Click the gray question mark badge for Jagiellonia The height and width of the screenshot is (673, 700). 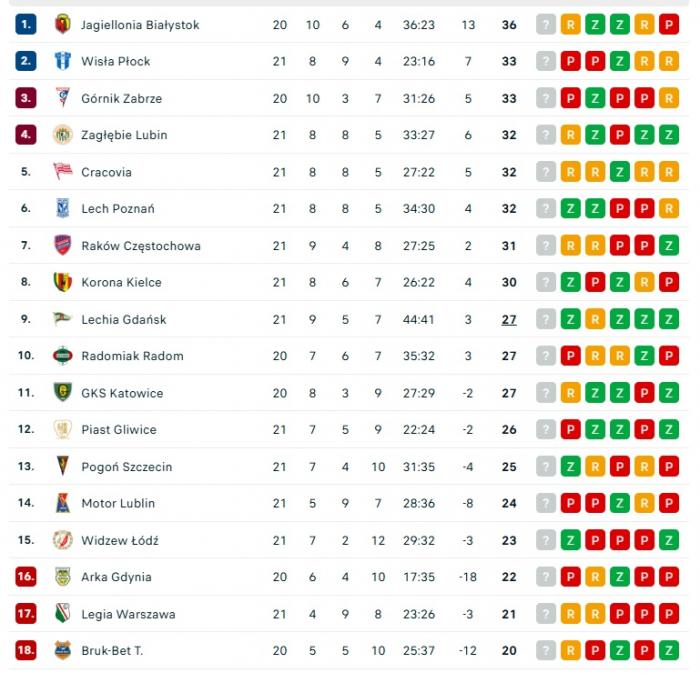click(545, 25)
